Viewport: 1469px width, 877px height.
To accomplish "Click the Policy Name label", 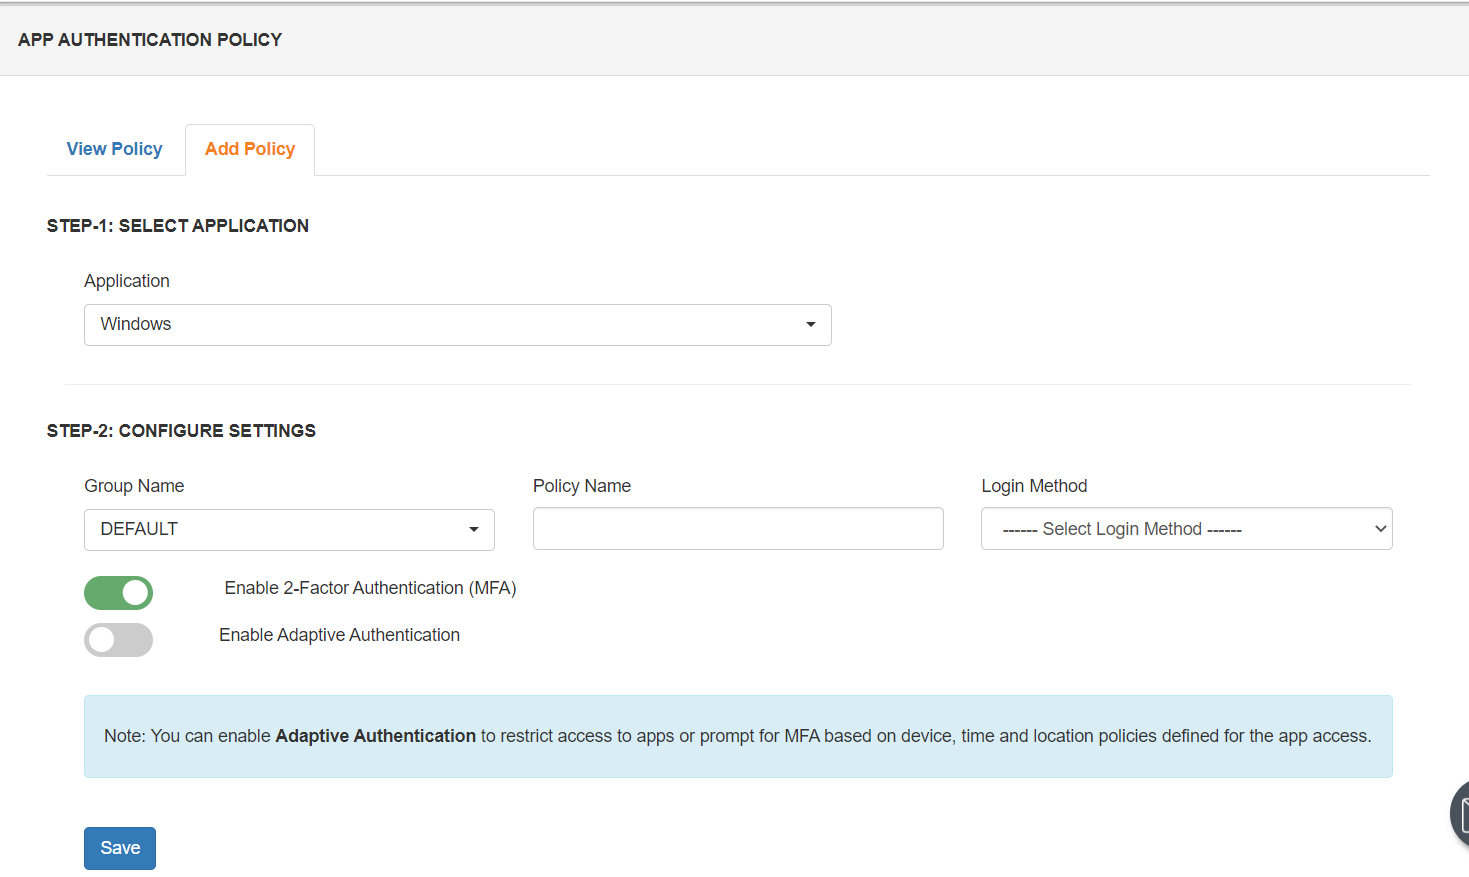I will pos(582,486).
